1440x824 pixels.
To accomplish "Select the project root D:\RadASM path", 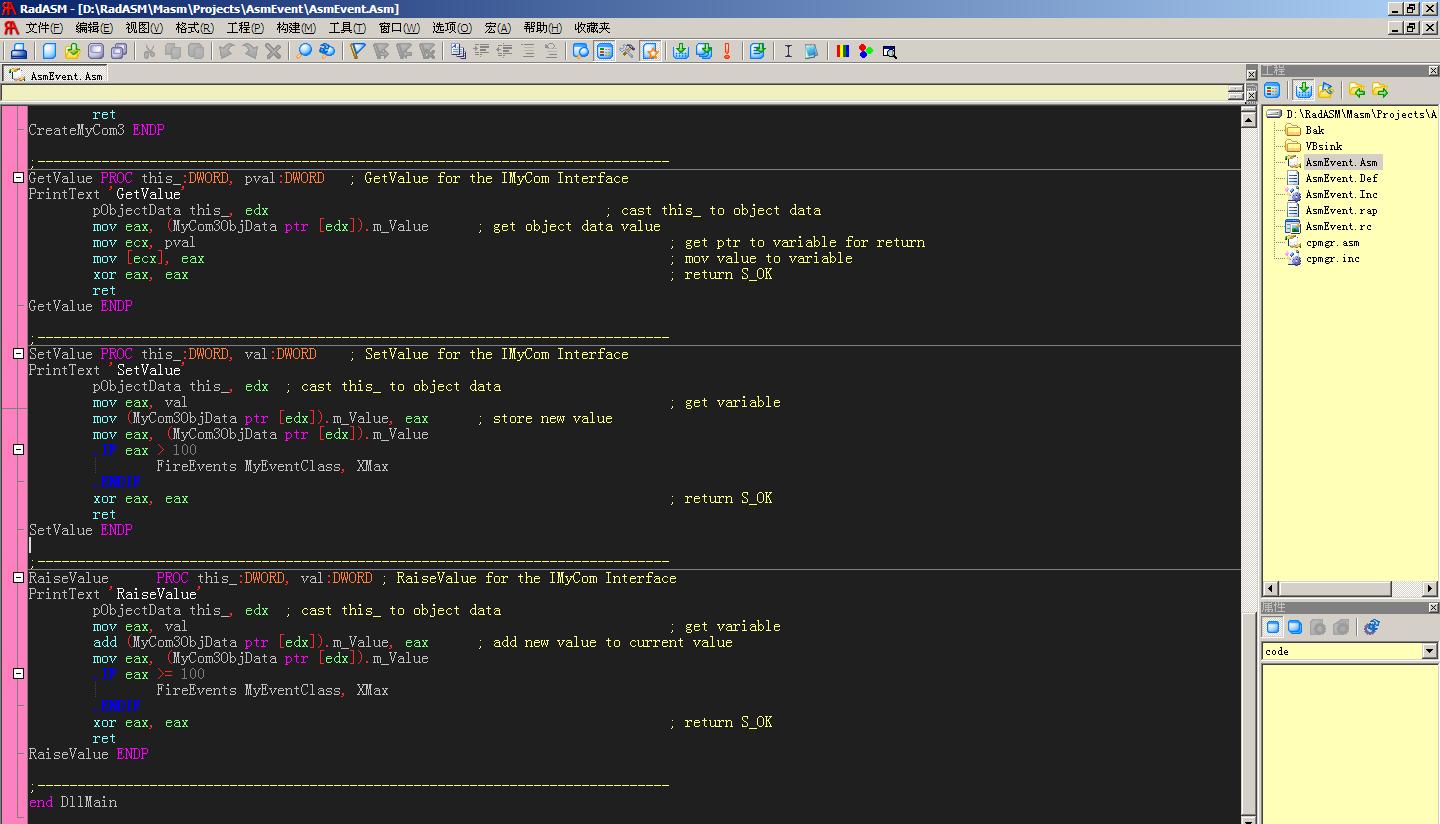I will pos(1361,114).
